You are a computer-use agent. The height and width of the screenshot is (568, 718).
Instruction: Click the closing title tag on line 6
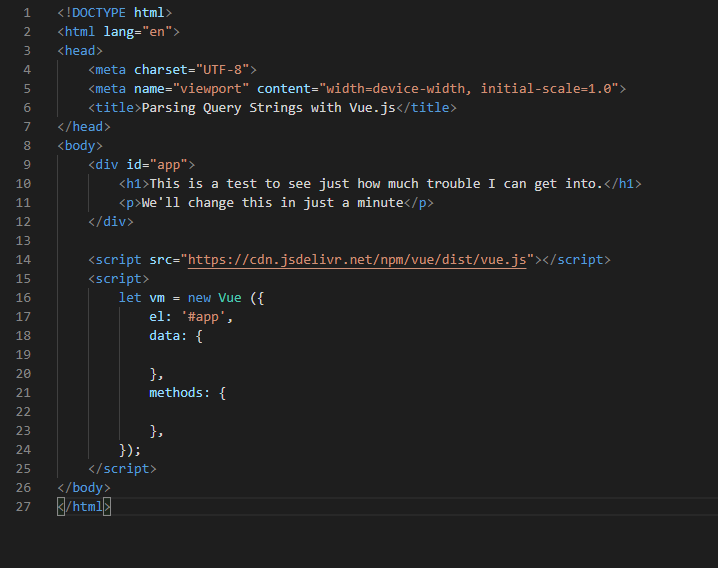pos(426,108)
